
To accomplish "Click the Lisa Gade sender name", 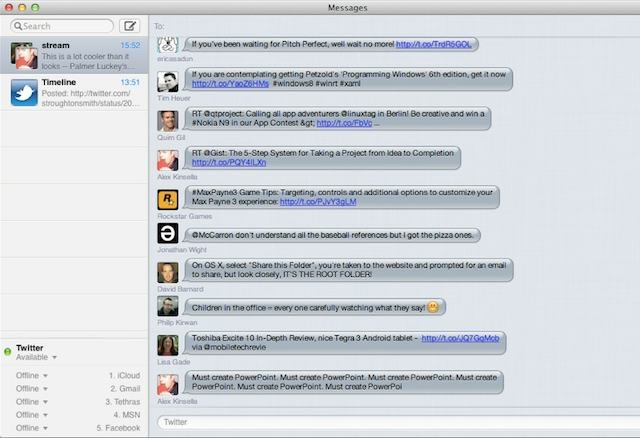I will (x=173, y=362).
